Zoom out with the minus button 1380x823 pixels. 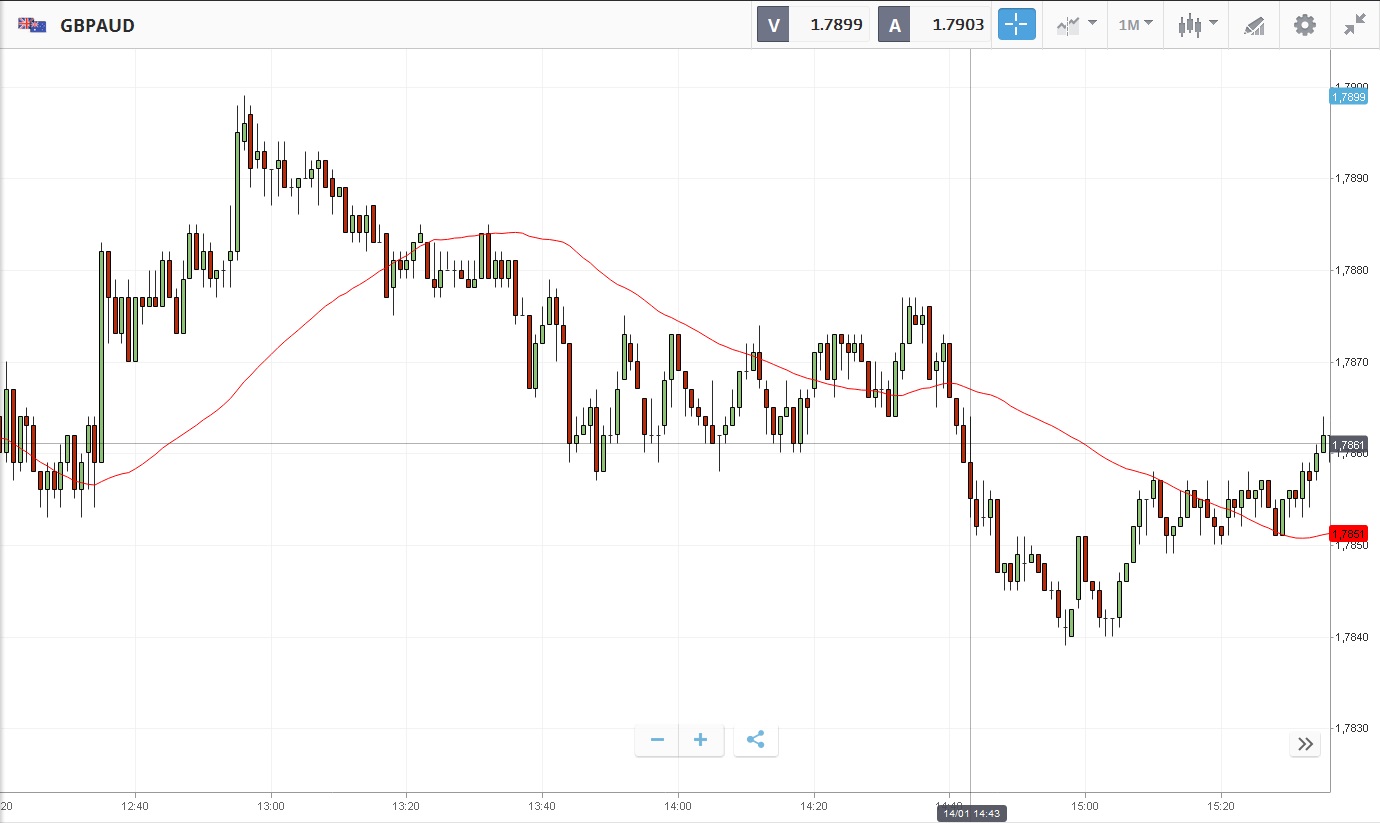(x=657, y=740)
